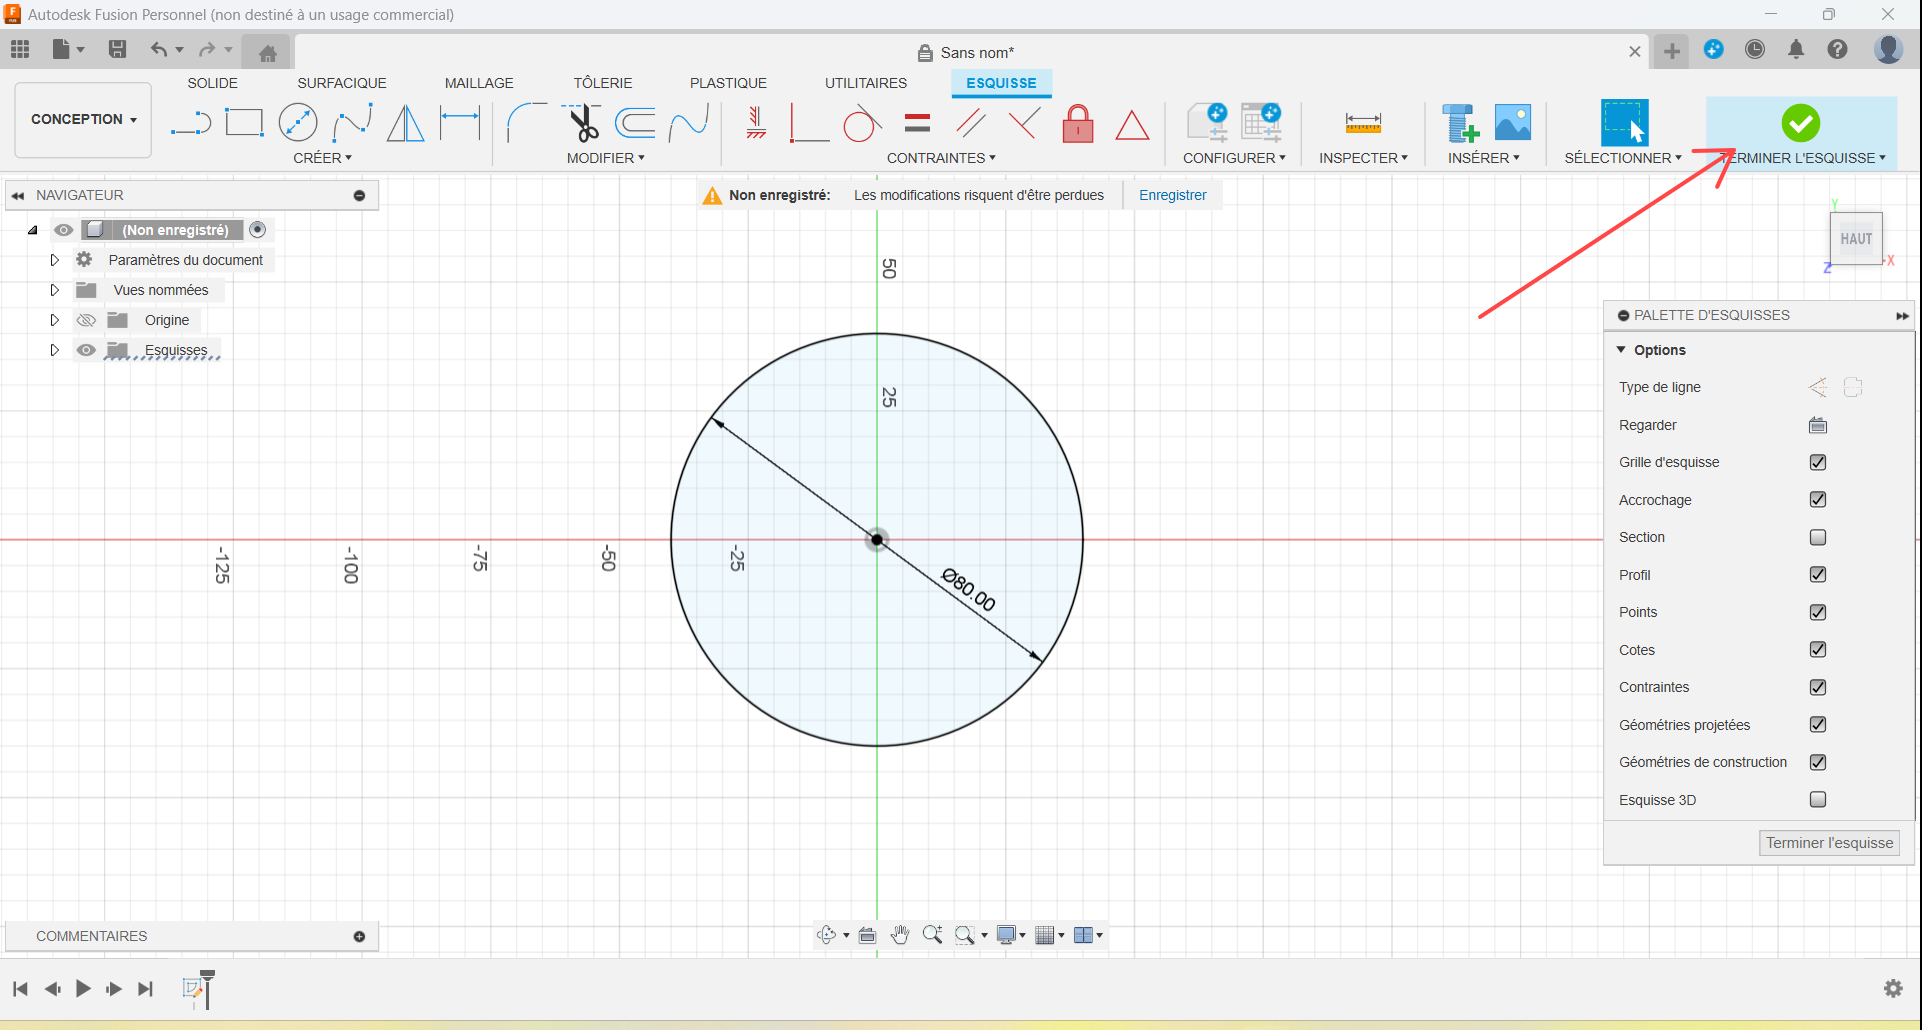Screen dimensions: 1922x1030
Task: Select the Offset tool
Action: coord(635,123)
